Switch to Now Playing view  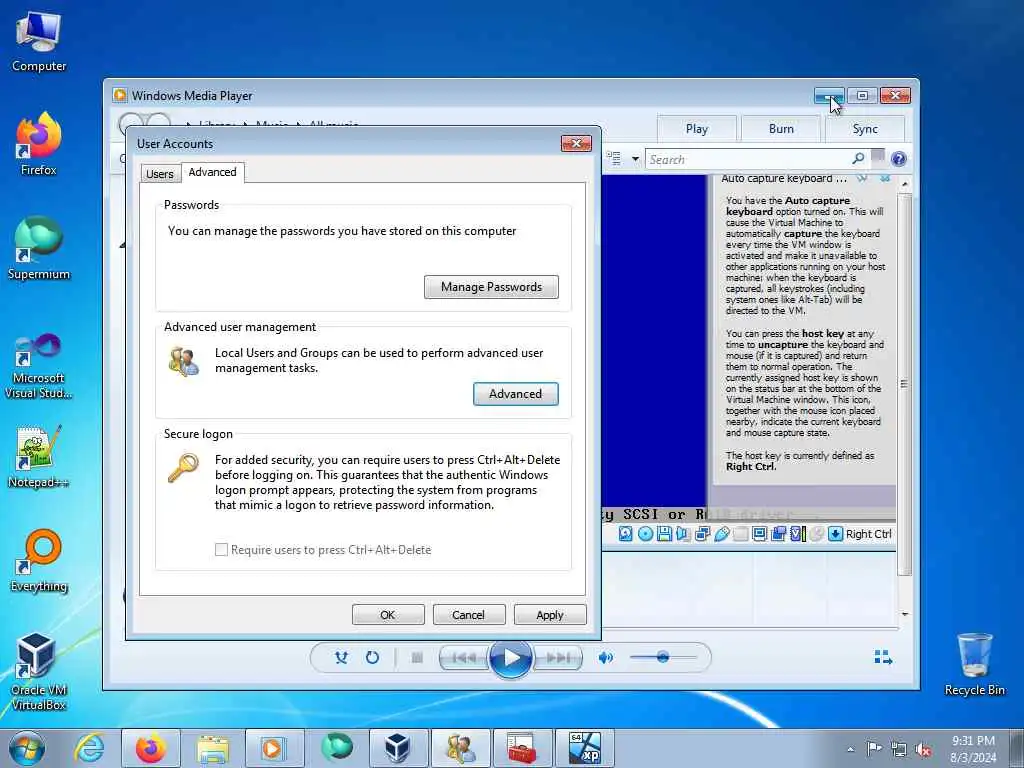coord(883,657)
